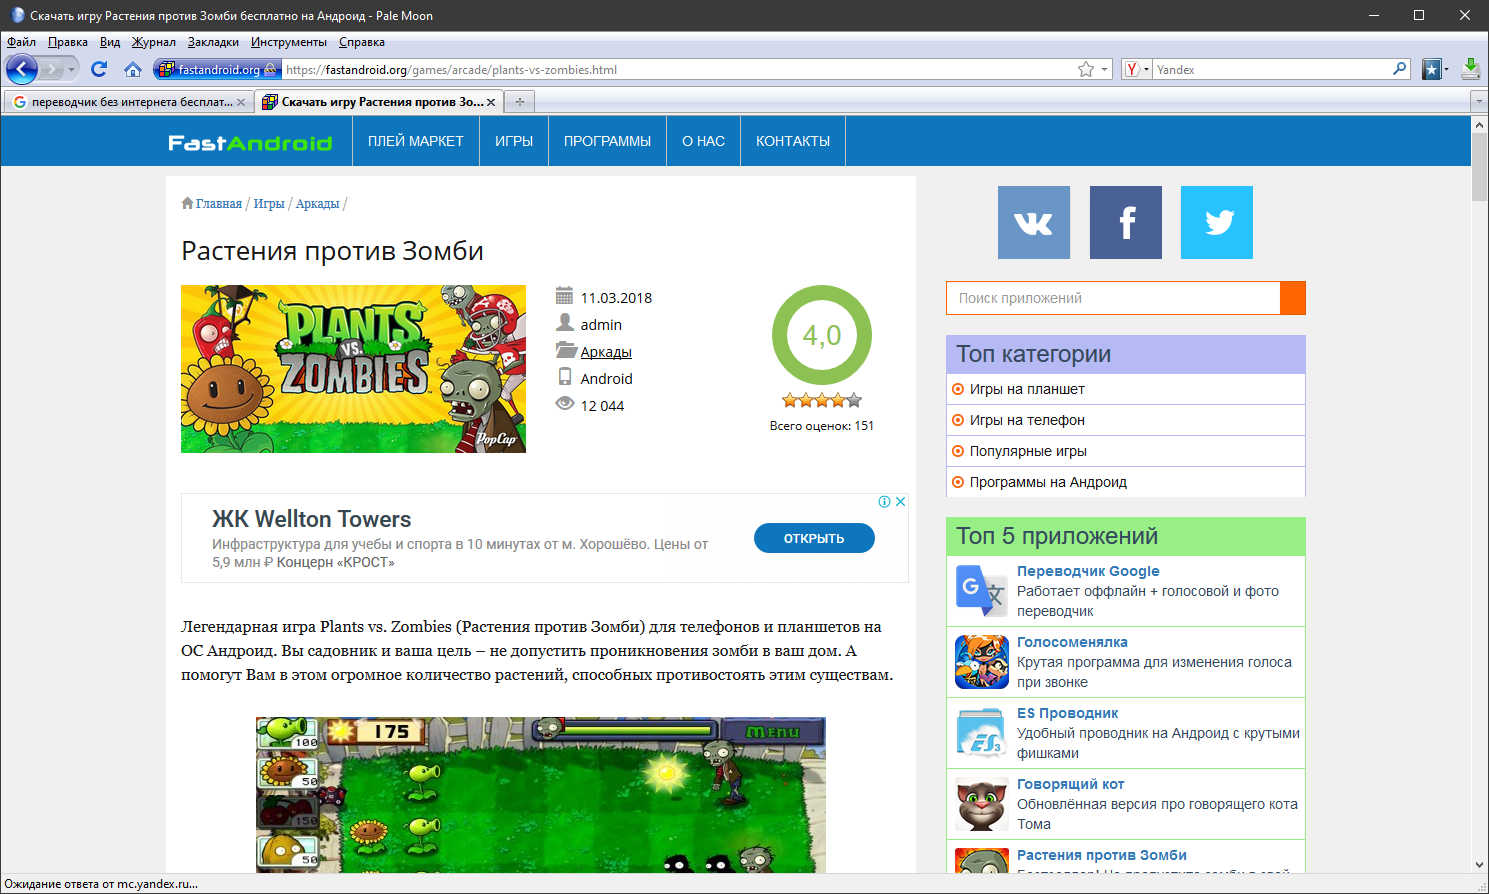Image resolution: width=1489 pixels, height=894 pixels.
Task: Switch to the 'переводчик без интернета' tab
Action: coord(128,102)
